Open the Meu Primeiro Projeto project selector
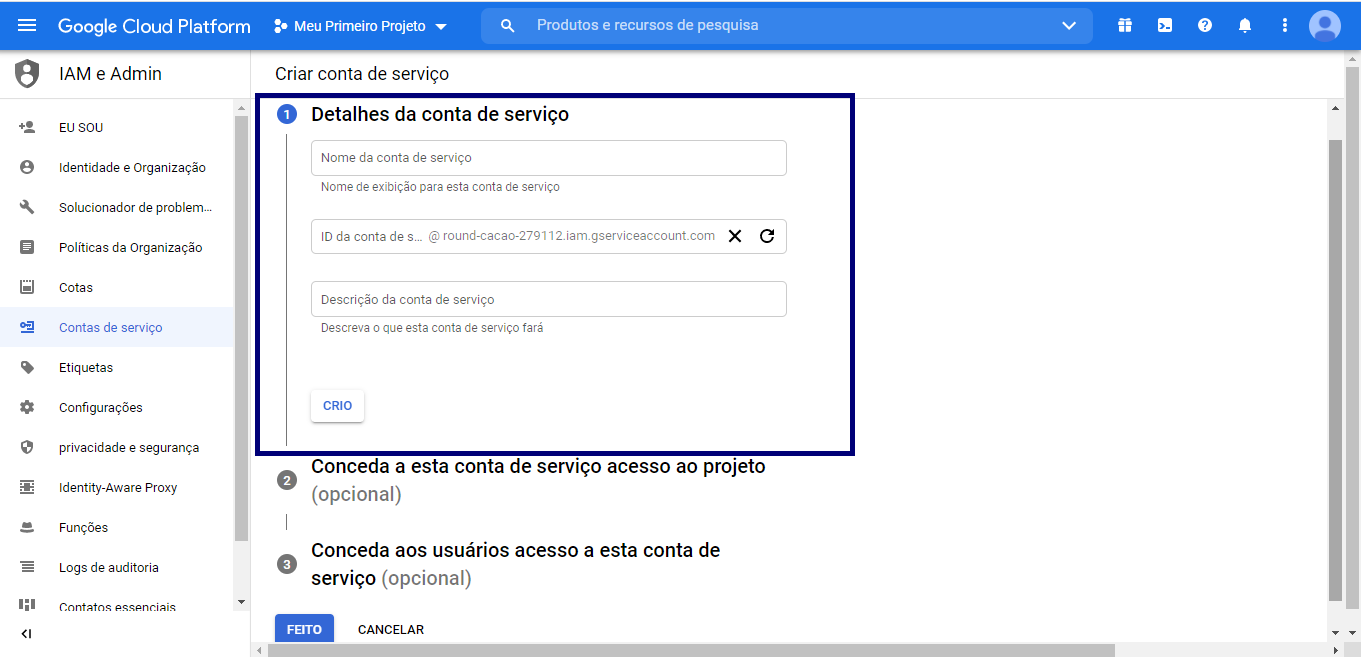The image size is (1363, 657). pos(360,26)
